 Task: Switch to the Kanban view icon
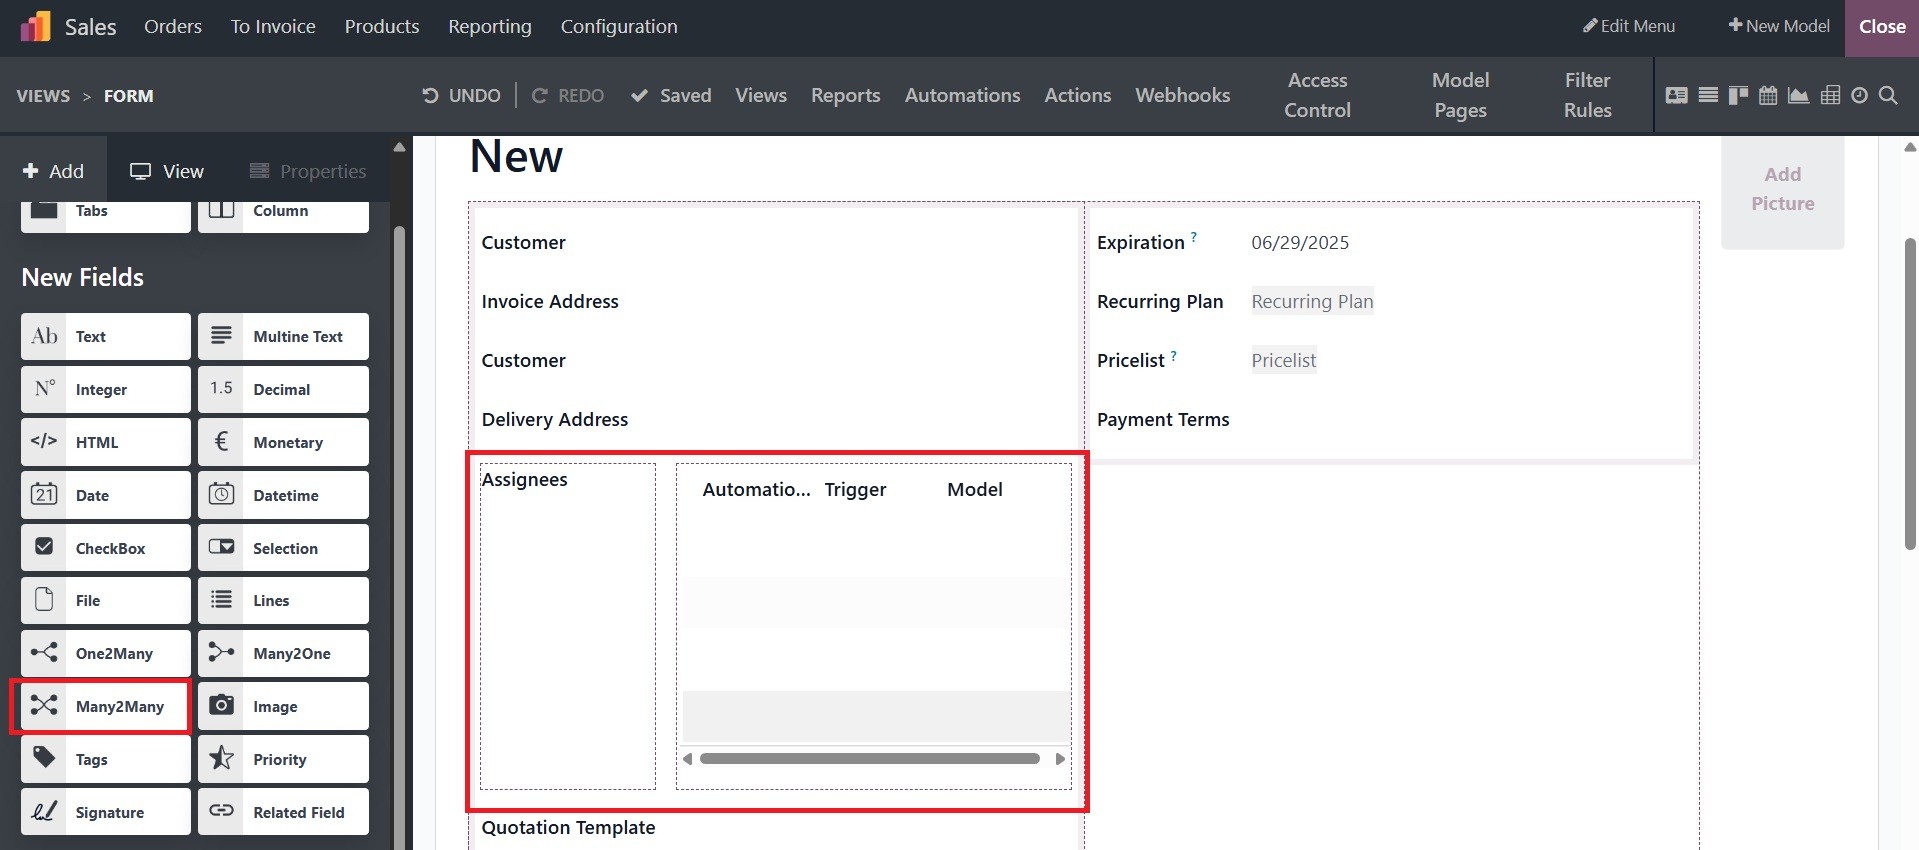click(x=1738, y=95)
